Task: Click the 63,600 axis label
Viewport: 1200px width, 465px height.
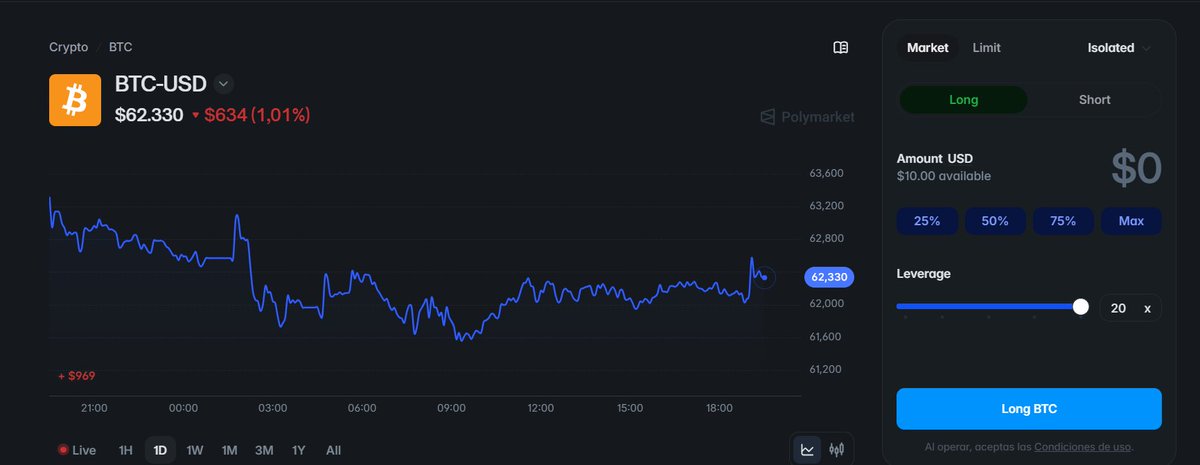Action: point(826,174)
